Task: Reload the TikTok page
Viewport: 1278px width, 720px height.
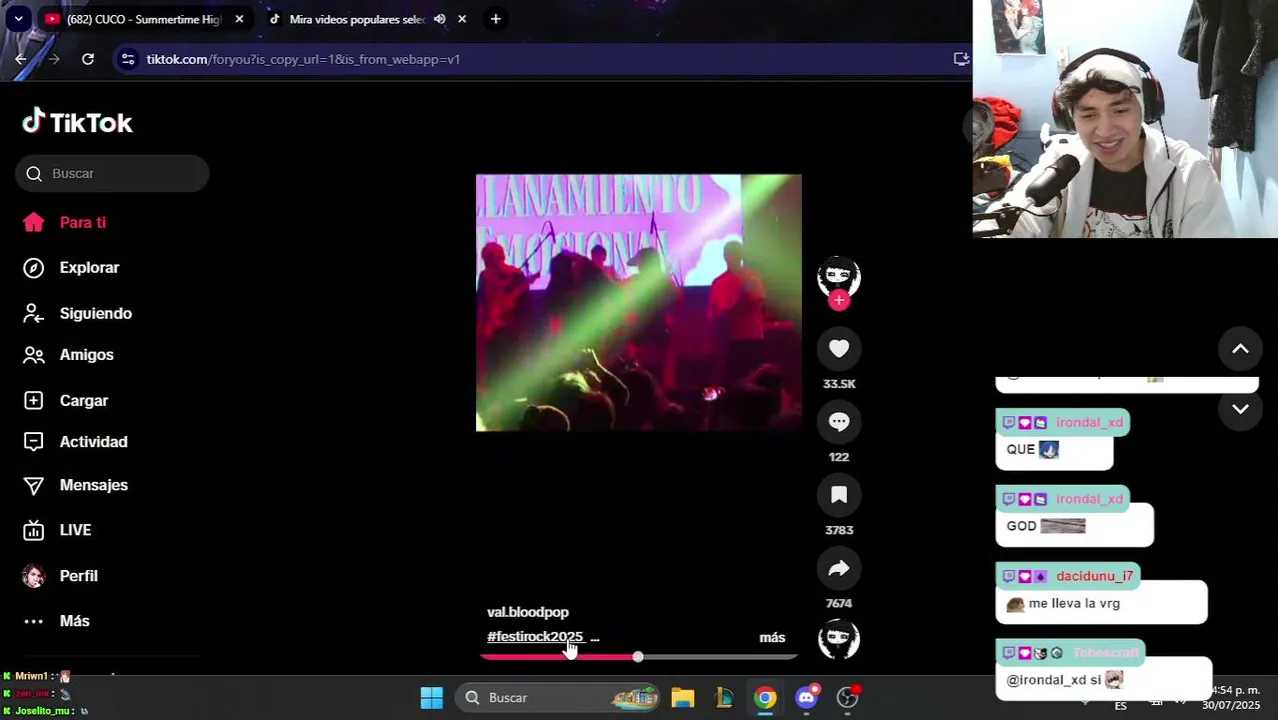Action: click(x=88, y=59)
